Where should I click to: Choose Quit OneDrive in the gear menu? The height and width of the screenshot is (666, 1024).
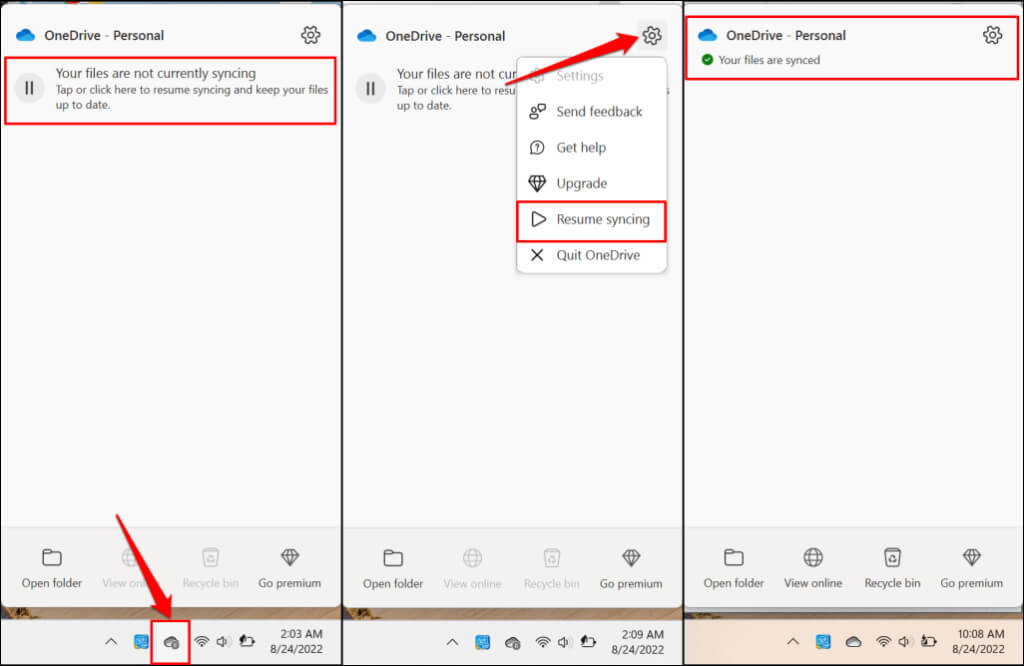pyautogui.click(x=592, y=255)
